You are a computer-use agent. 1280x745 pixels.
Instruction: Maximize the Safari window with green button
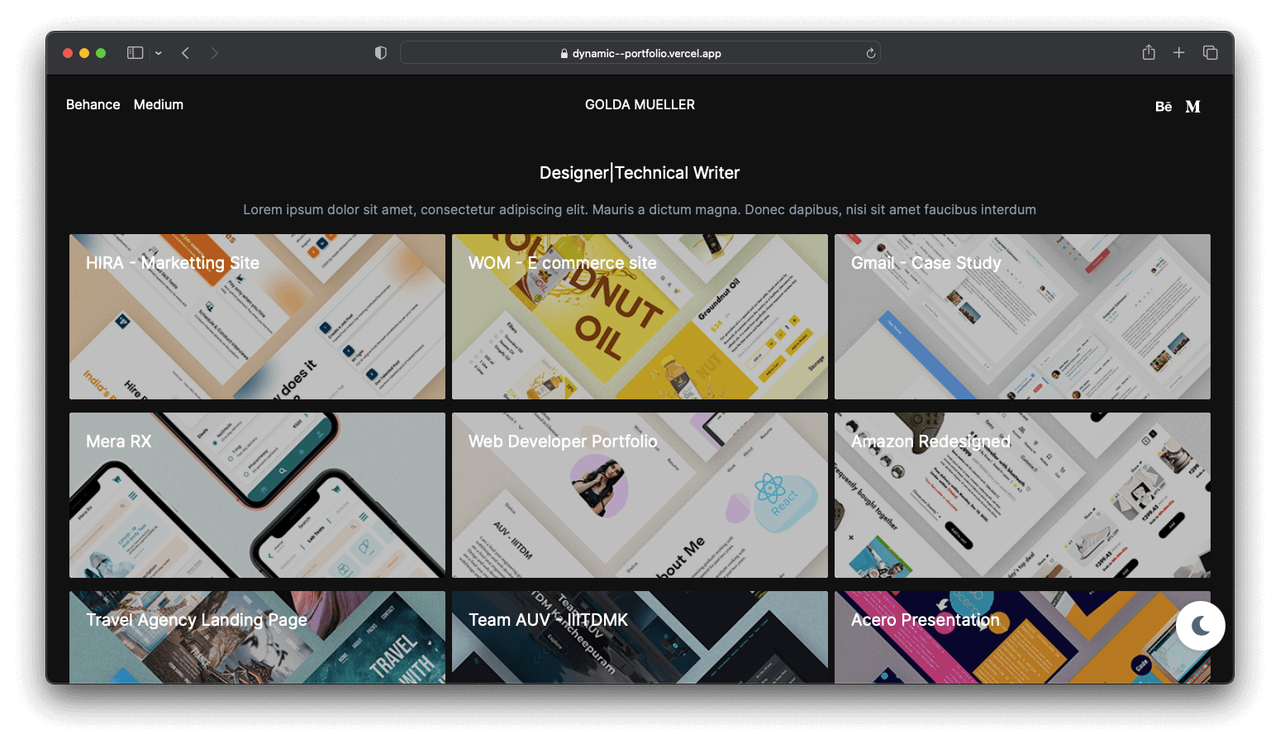click(x=101, y=53)
